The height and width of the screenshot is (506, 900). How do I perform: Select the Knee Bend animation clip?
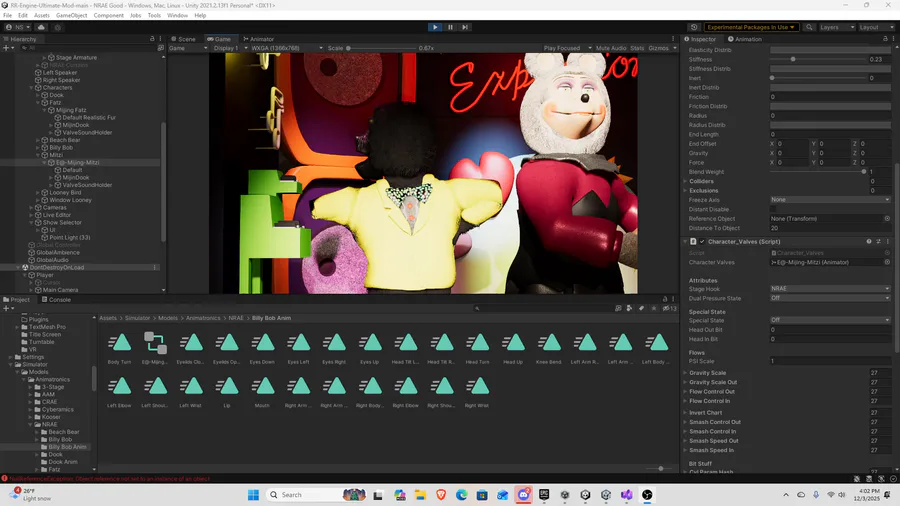549,348
